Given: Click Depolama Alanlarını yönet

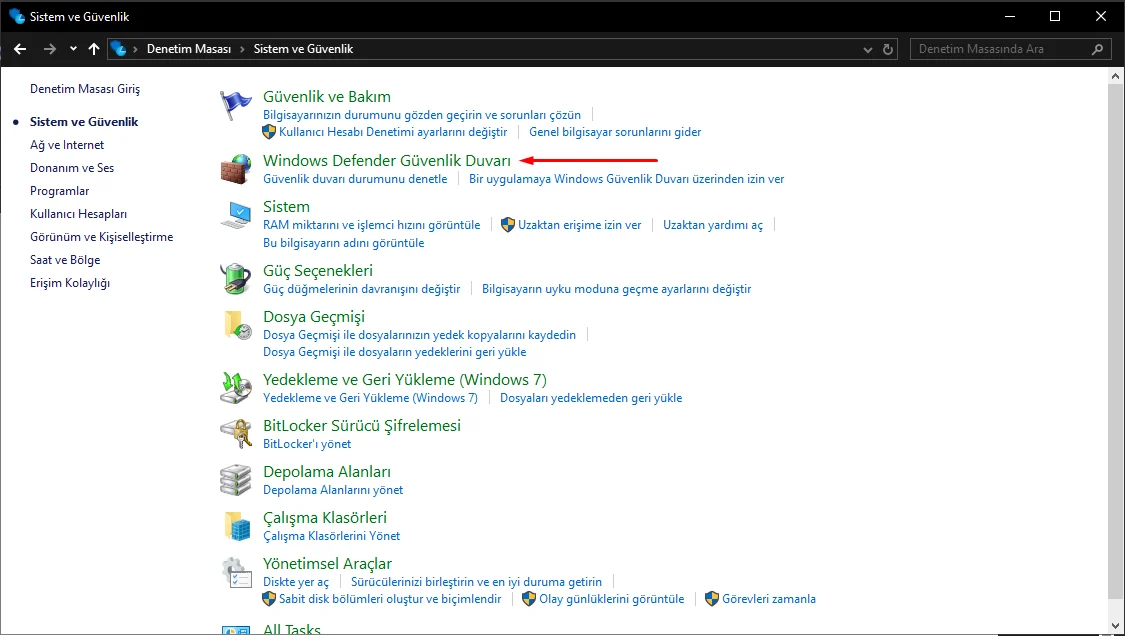Looking at the screenshot, I should click(333, 490).
